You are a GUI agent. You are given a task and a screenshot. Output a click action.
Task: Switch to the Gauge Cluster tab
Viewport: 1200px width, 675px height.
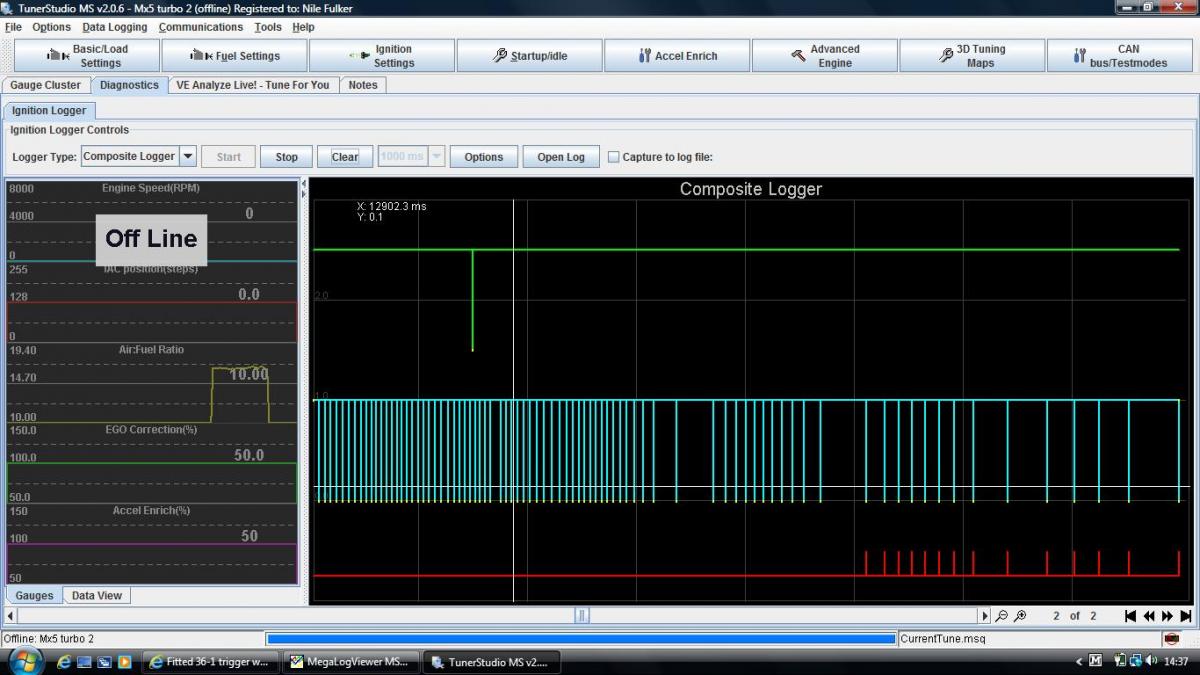pos(46,85)
